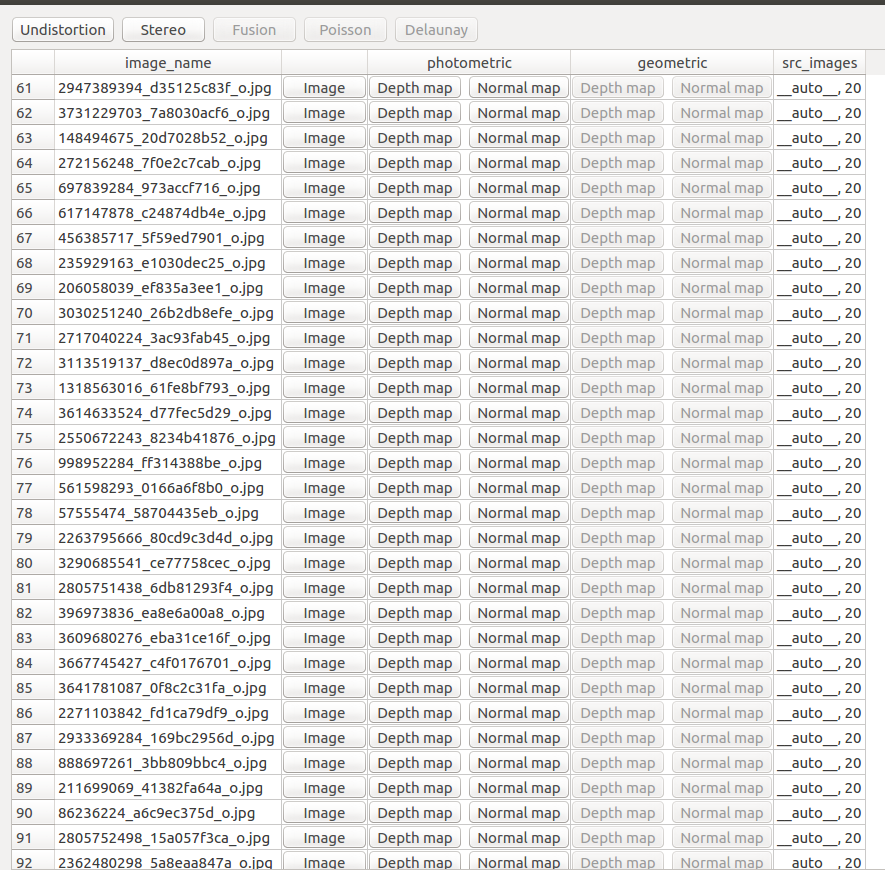The height and width of the screenshot is (870, 885).
Task: Open Image for 3030251240_26b2db8efe_o.jpg
Action: pos(324,312)
